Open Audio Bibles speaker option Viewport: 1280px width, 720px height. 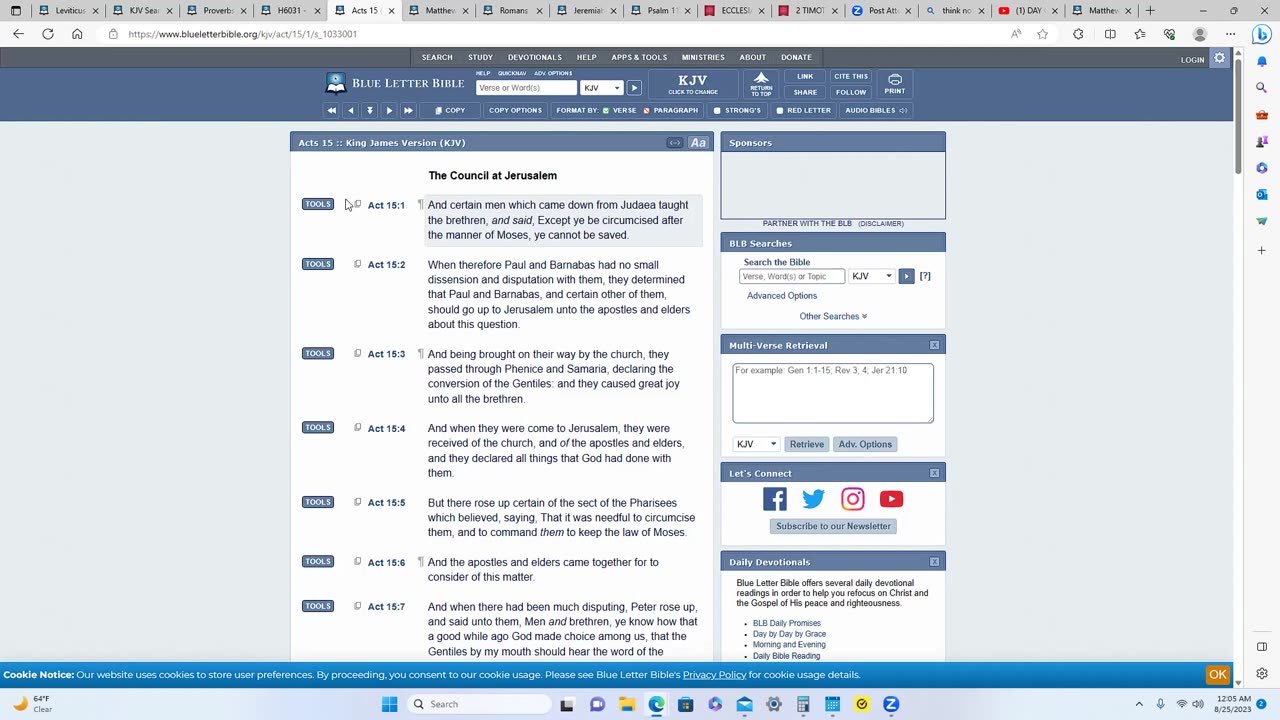point(876,110)
